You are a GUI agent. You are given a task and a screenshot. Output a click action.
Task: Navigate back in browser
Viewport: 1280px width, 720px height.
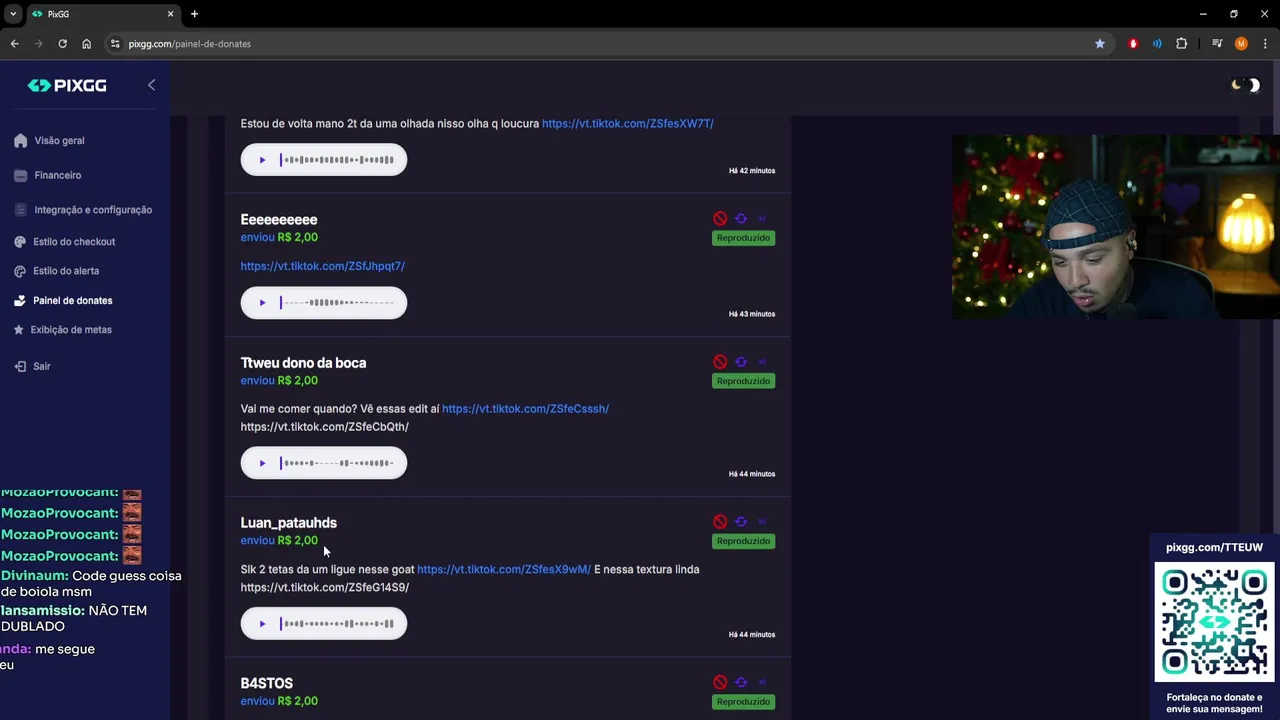pyautogui.click(x=14, y=44)
